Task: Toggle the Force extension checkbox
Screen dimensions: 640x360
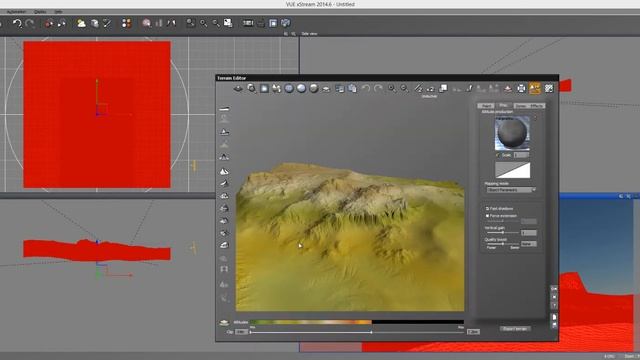Action: tap(487, 216)
